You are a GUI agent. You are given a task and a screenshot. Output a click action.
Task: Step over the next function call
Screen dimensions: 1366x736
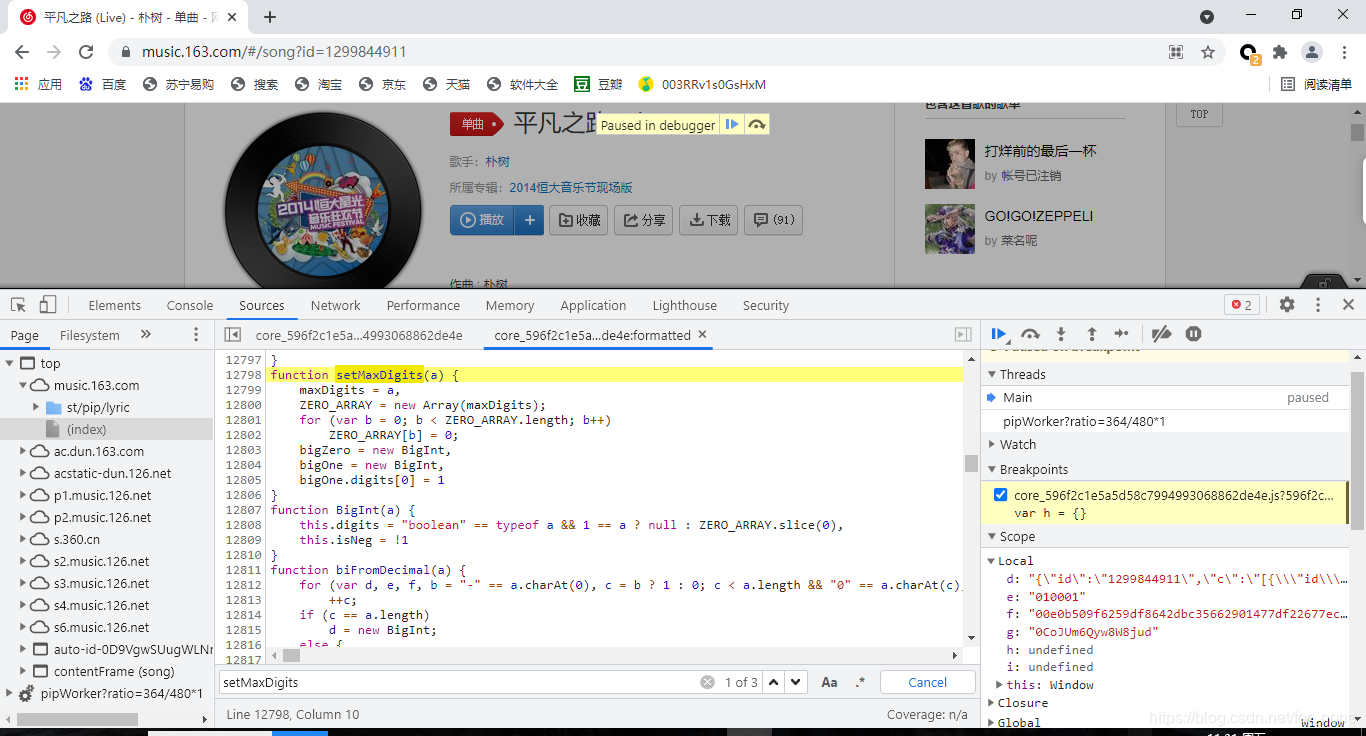pos(1030,334)
